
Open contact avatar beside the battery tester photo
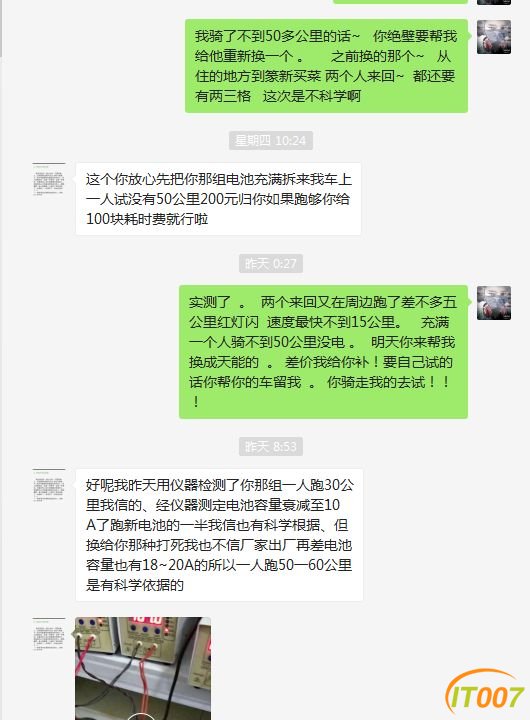point(49,635)
